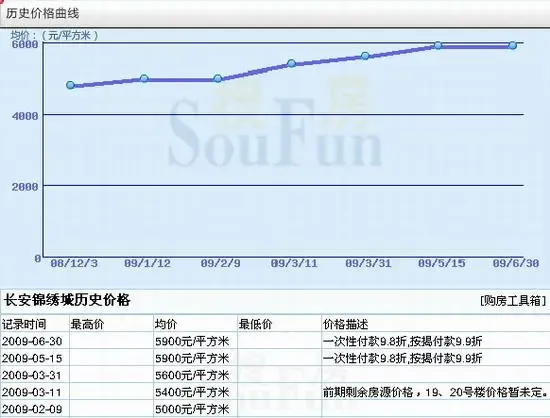Click the 长安锦绣城历史价格 heading

point(67,300)
